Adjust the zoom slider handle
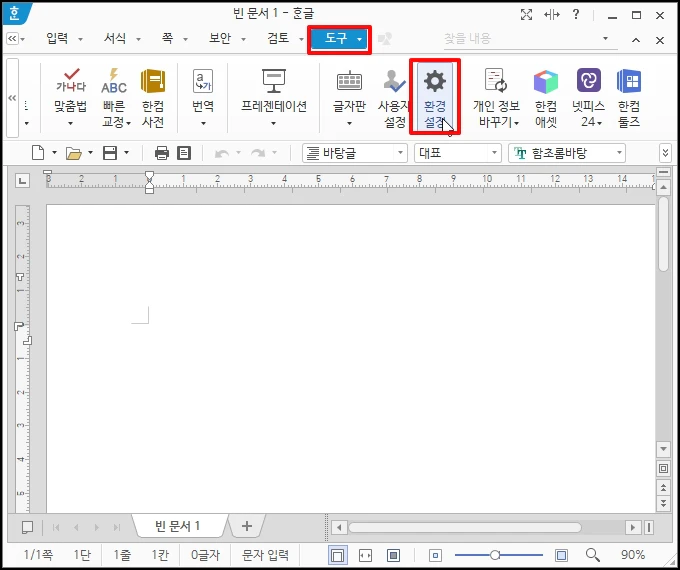 point(494,555)
